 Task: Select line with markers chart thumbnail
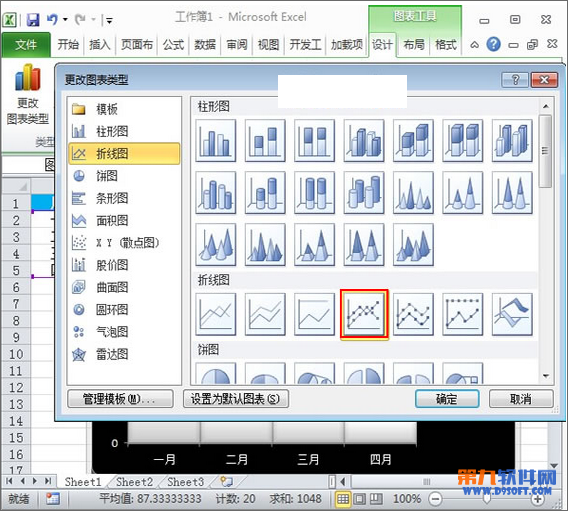tap(364, 314)
